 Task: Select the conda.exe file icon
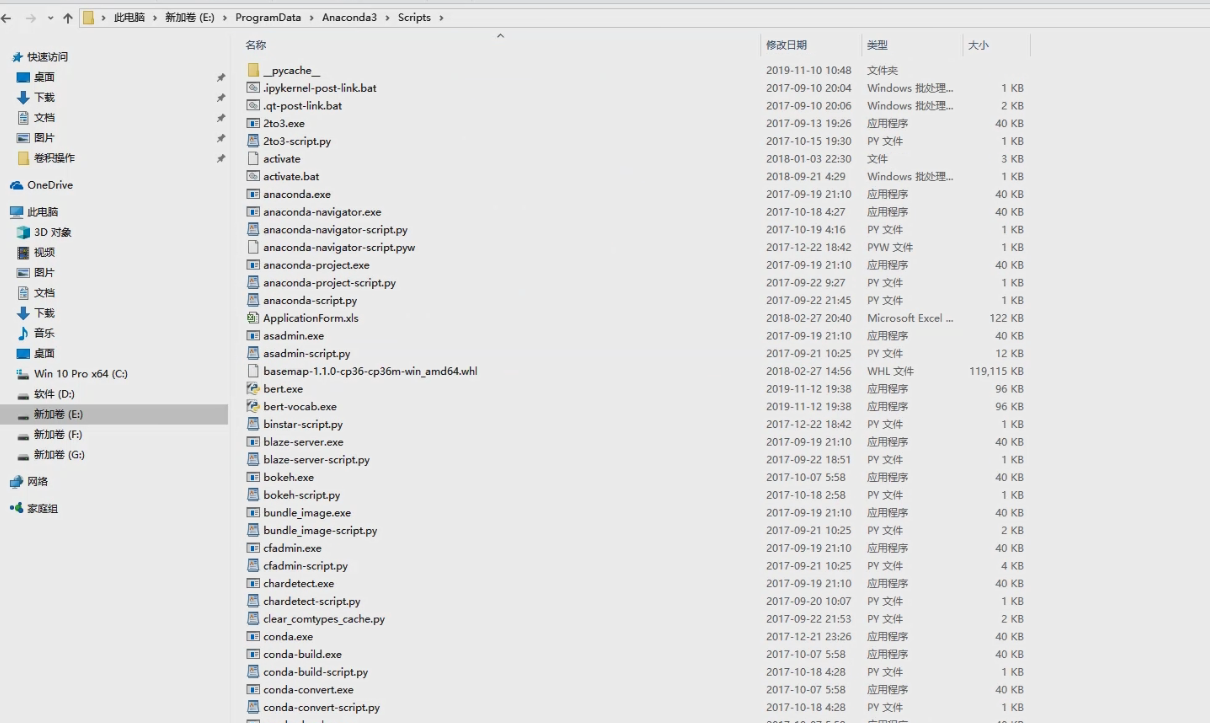[x=253, y=636]
